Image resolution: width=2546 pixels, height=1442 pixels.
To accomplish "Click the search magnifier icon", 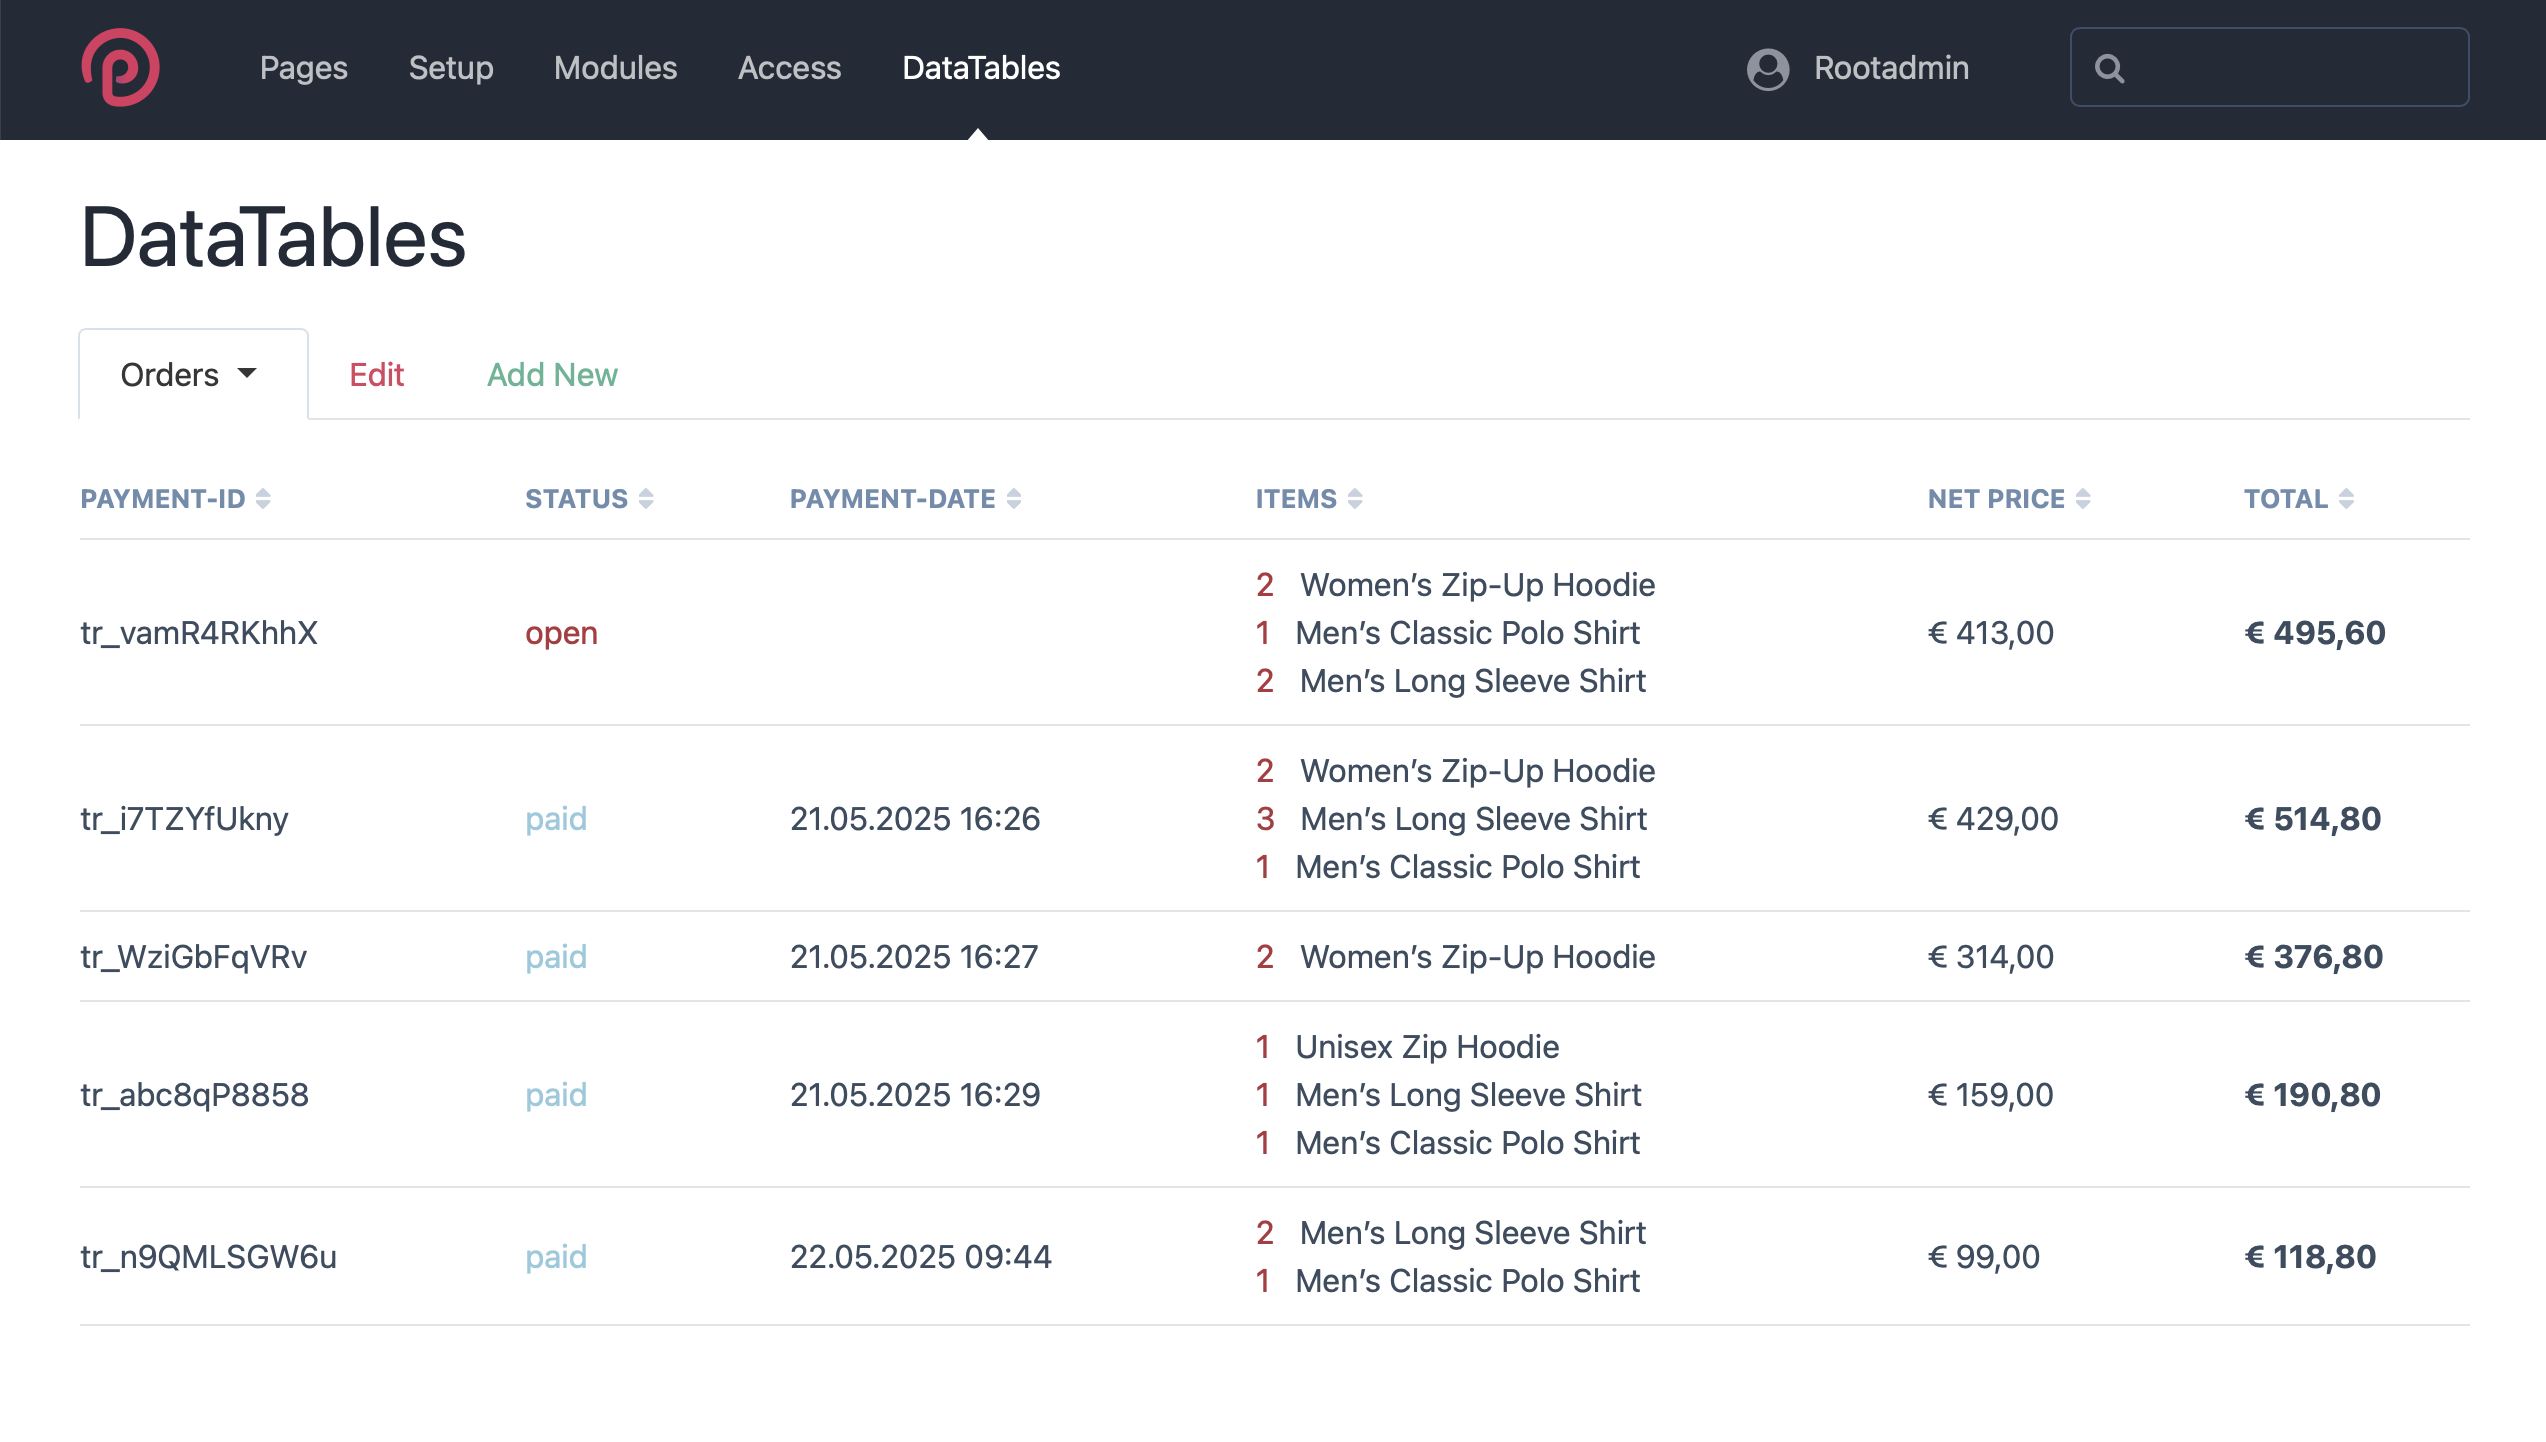I will tap(2109, 68).
